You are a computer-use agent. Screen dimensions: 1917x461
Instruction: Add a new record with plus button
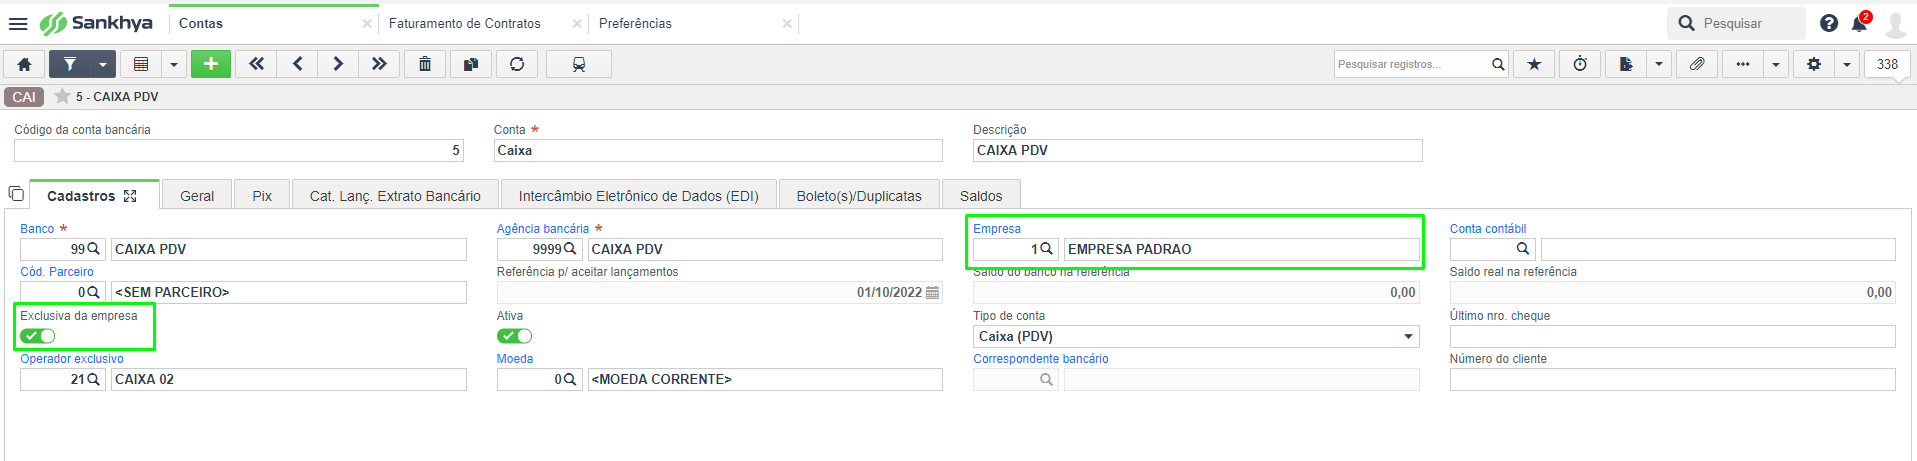pos(211,64)
